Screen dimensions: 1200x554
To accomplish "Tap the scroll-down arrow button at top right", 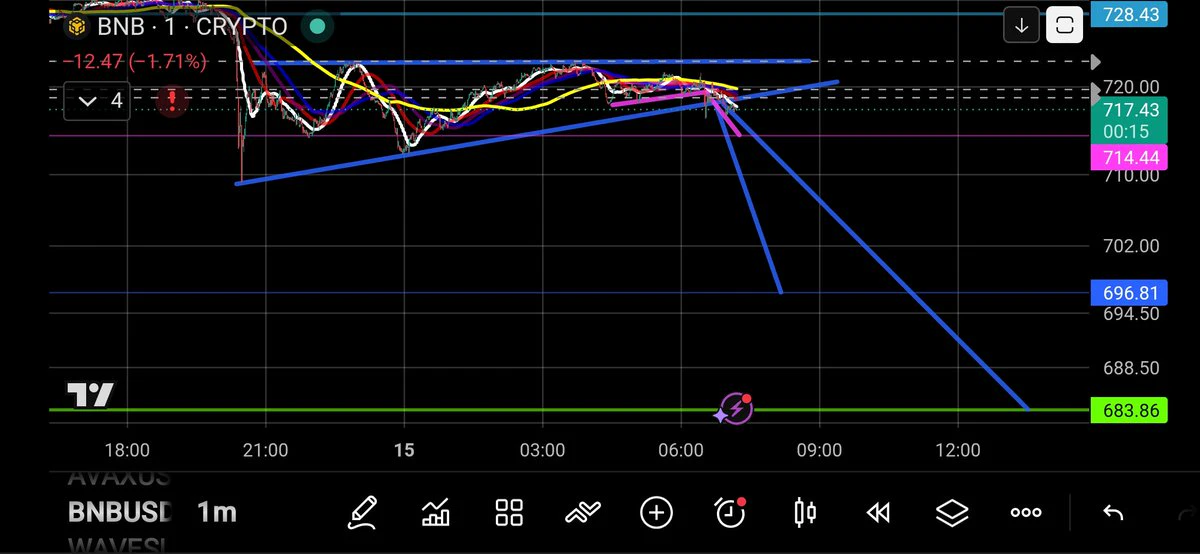I will point(1021,26).
